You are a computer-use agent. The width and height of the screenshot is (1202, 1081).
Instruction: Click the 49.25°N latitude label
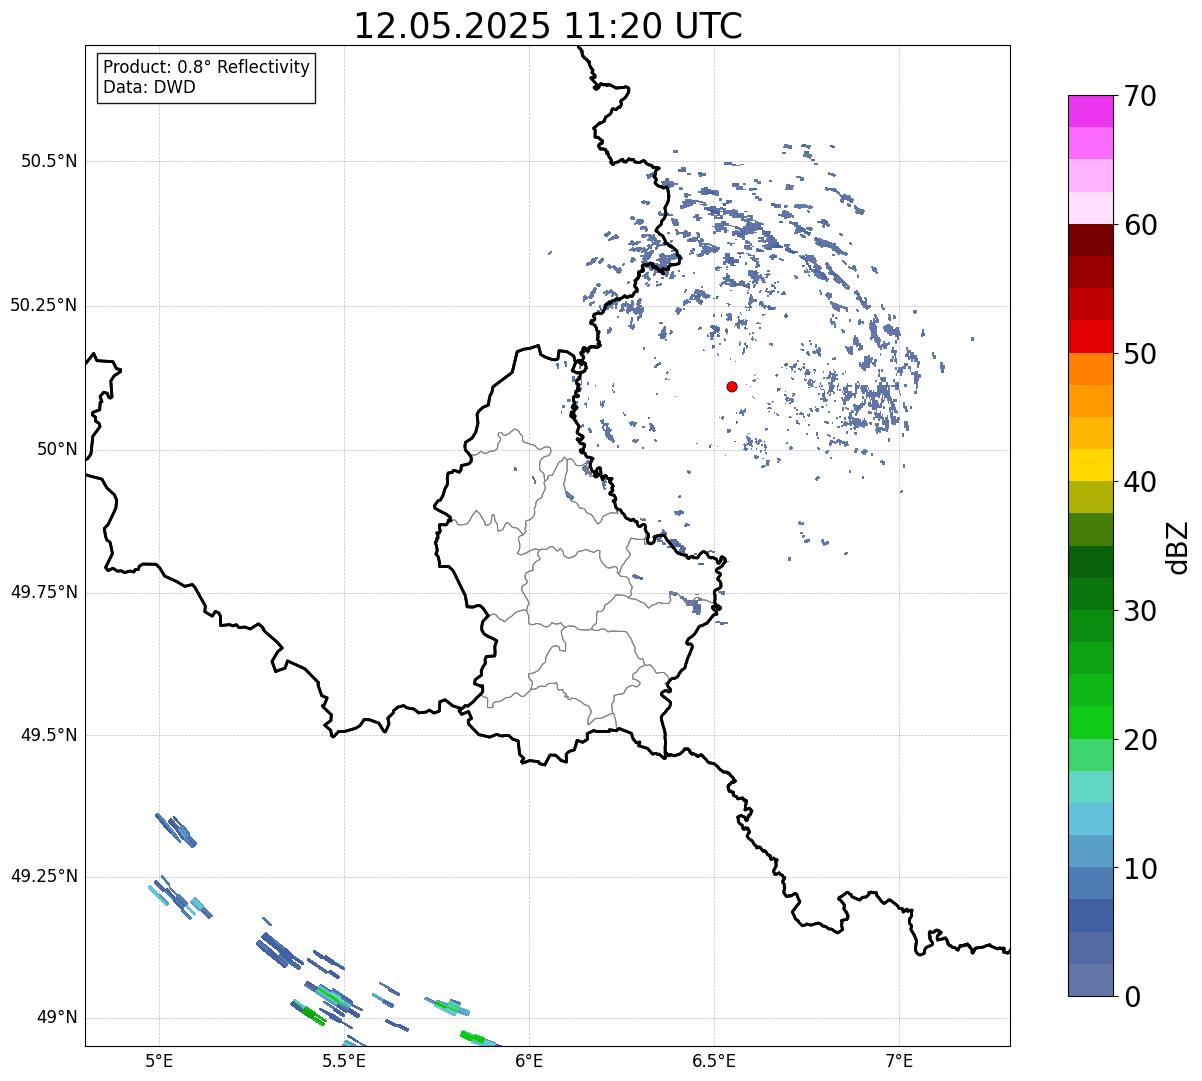click(44, 876)
